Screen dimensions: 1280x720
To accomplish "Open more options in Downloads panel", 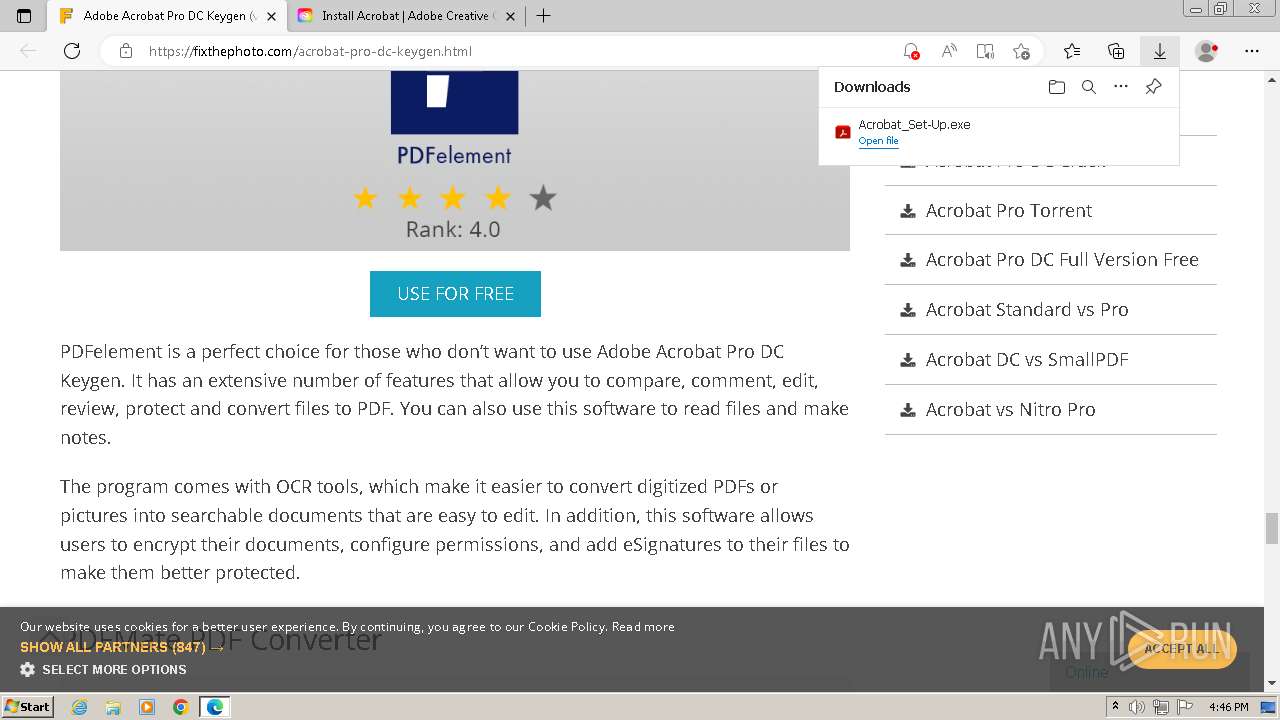I will (x=1121, y=87).
